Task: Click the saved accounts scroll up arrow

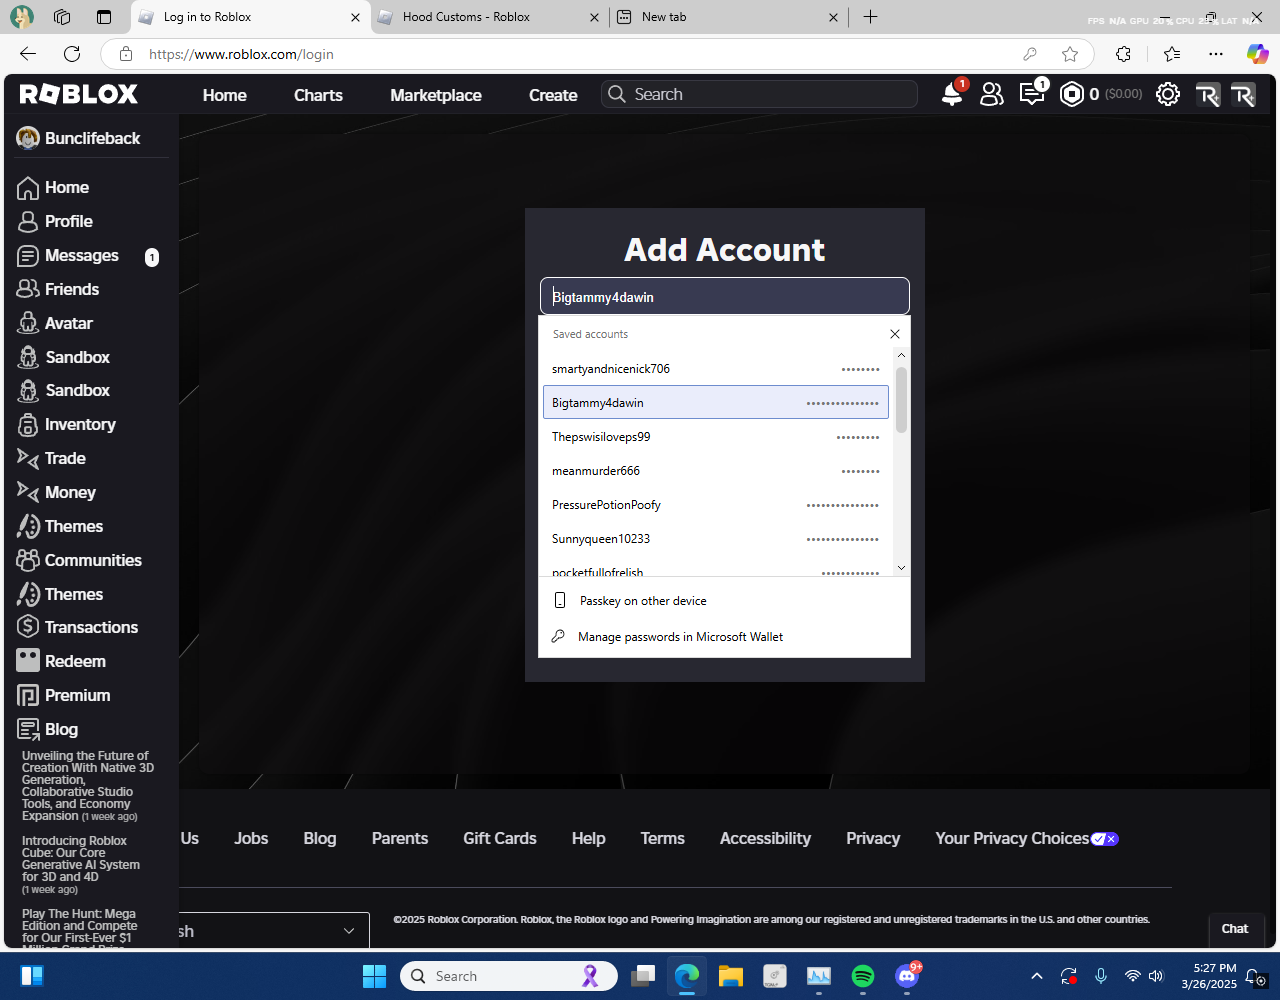Action: [x=901, y=355]
